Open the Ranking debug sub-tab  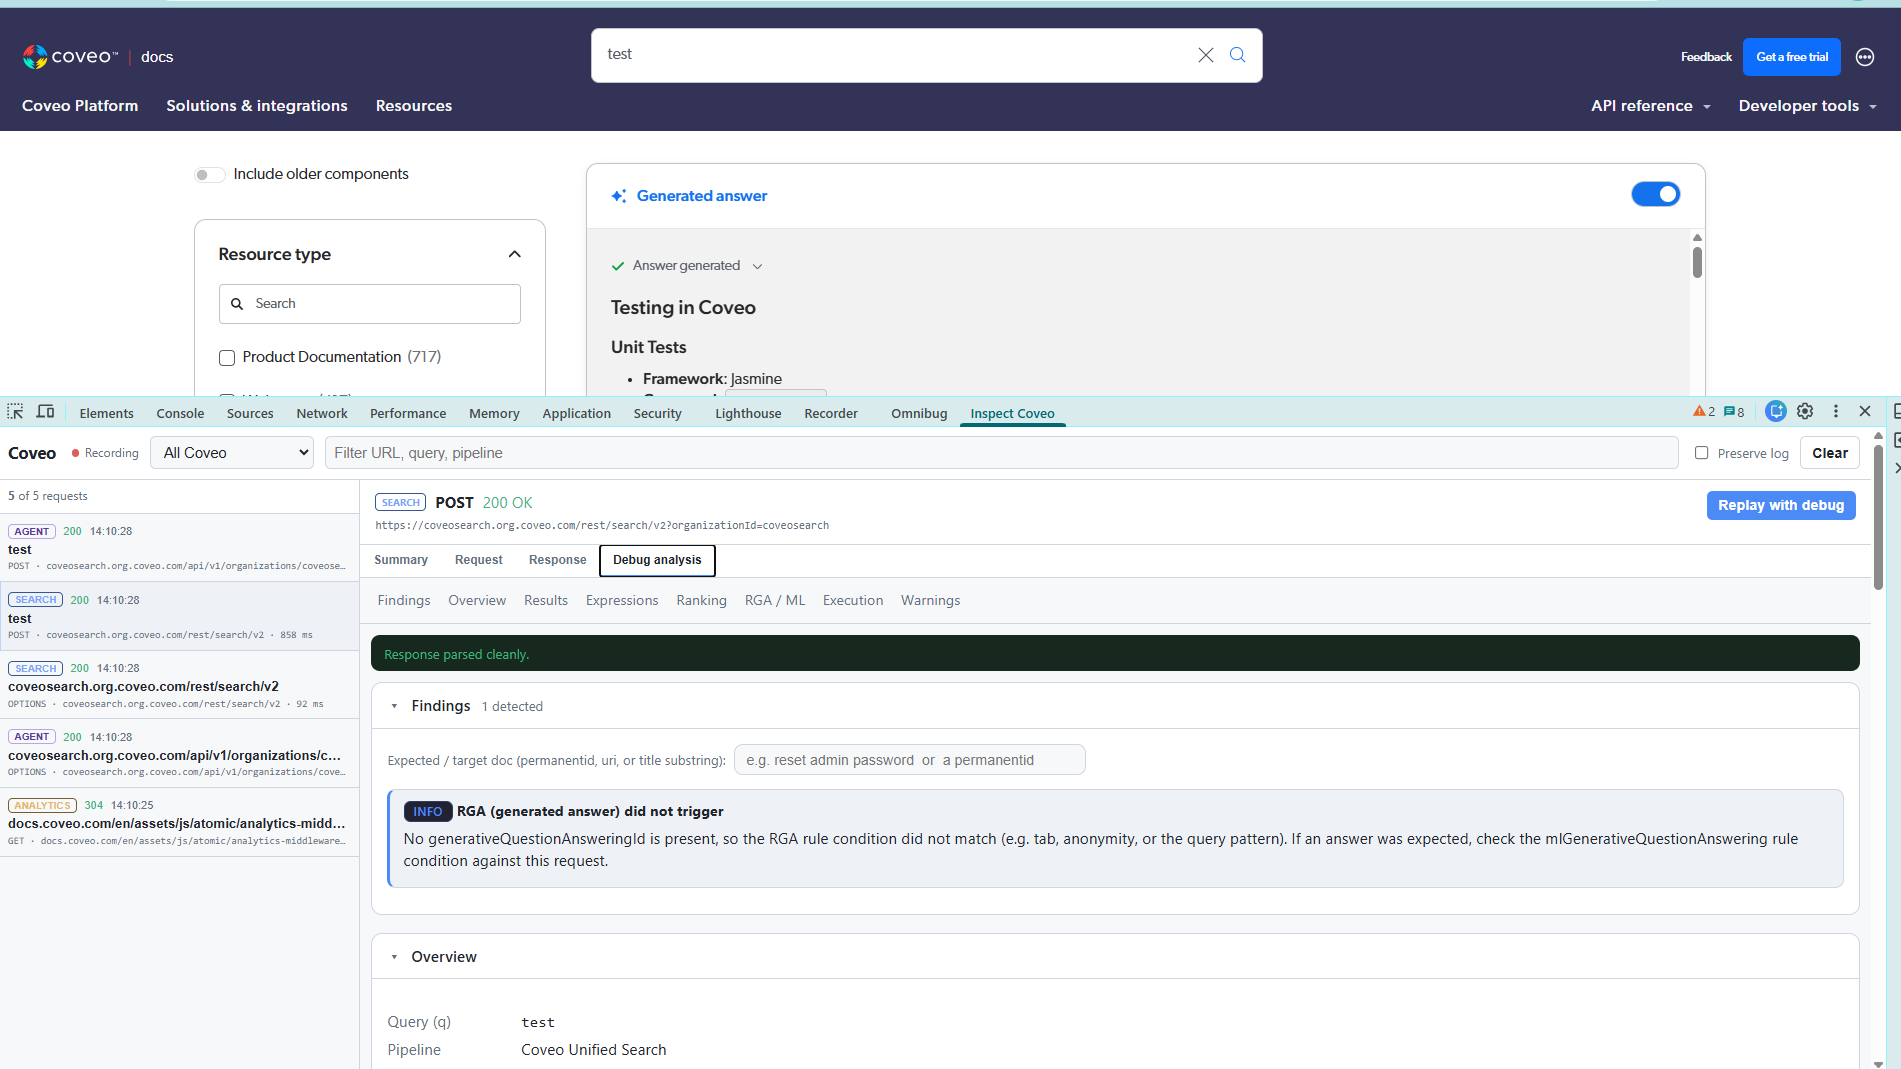tap(701, 600)
